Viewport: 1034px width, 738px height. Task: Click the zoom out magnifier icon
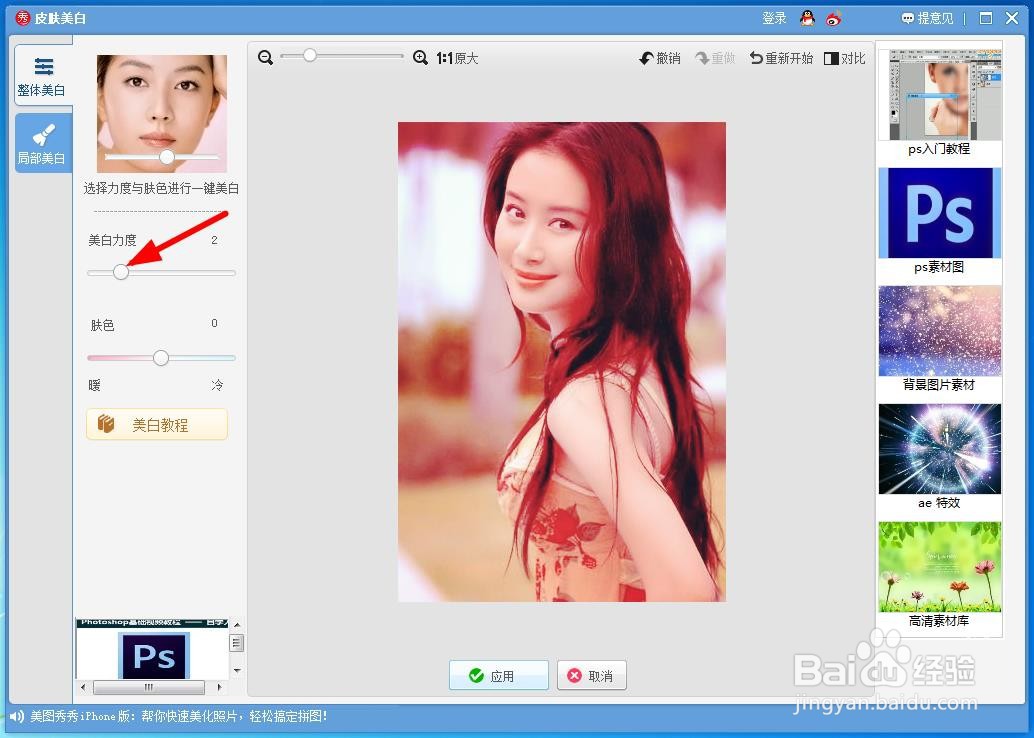pyautogui.click(x=266, y=58)
